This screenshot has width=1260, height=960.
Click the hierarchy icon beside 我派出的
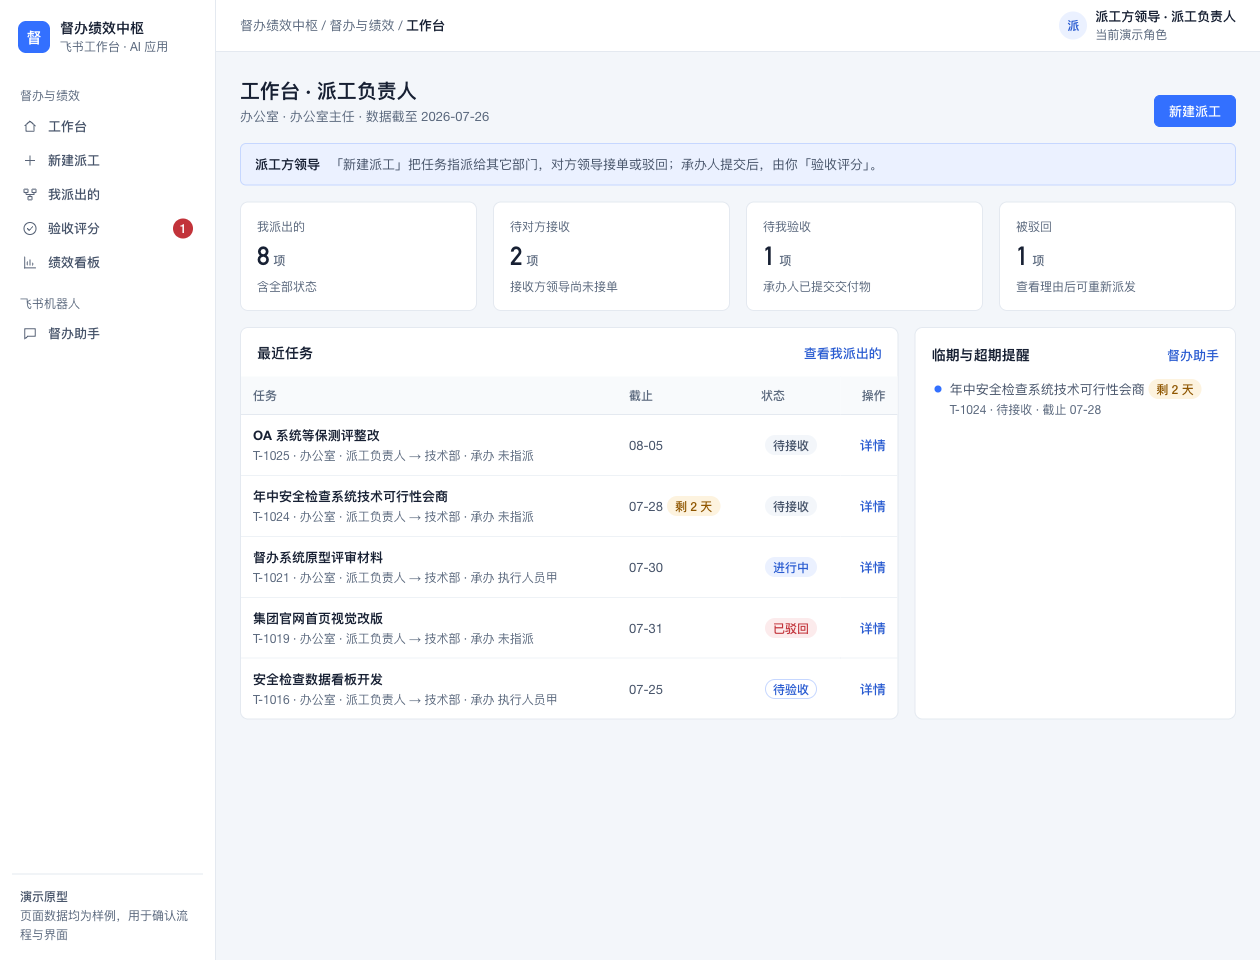(x=30, y=195)
